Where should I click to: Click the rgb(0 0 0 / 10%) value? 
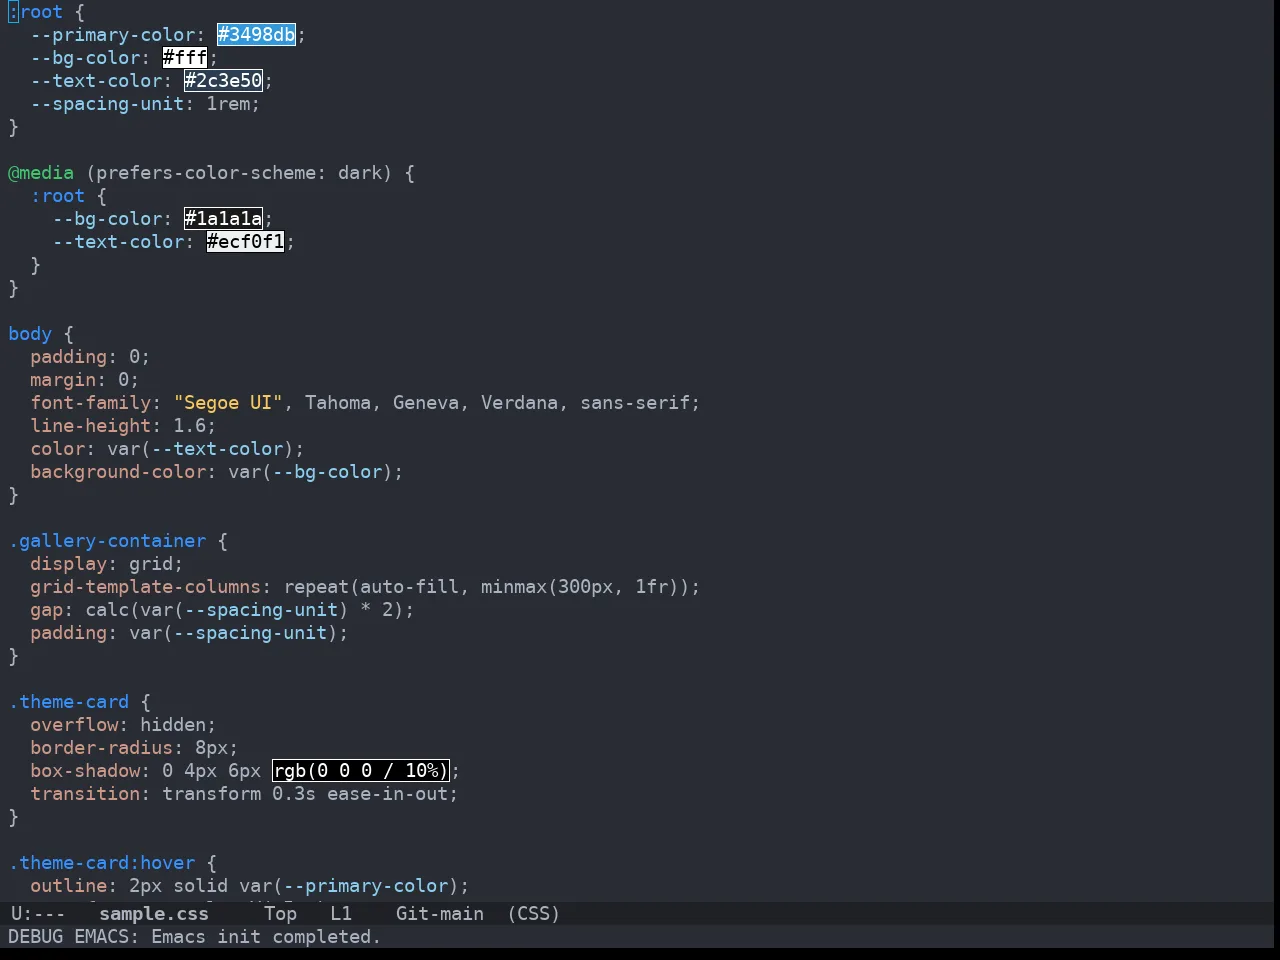click(361, 771)
